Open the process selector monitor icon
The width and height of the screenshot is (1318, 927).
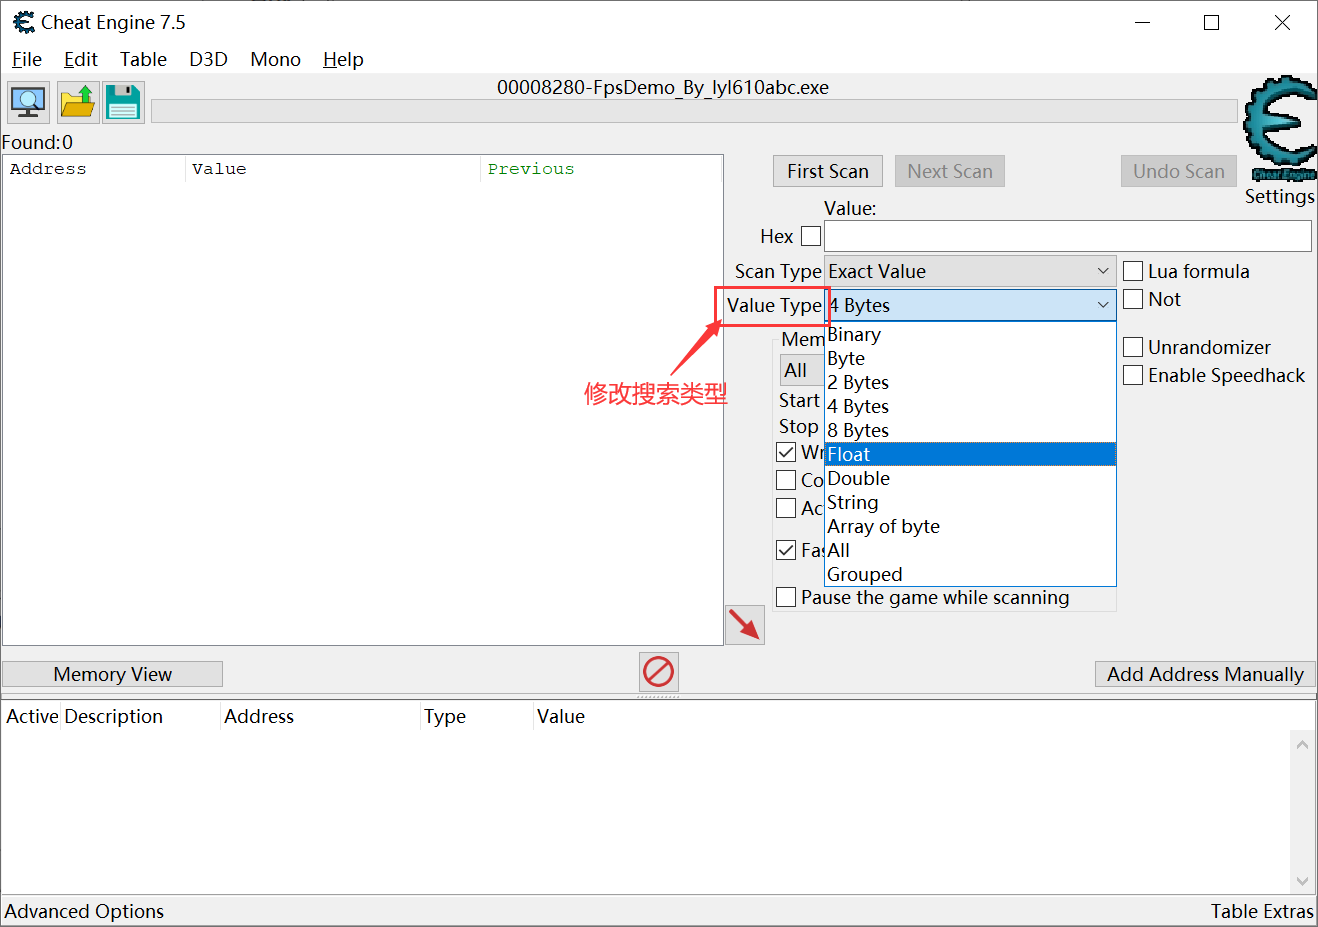28,102
